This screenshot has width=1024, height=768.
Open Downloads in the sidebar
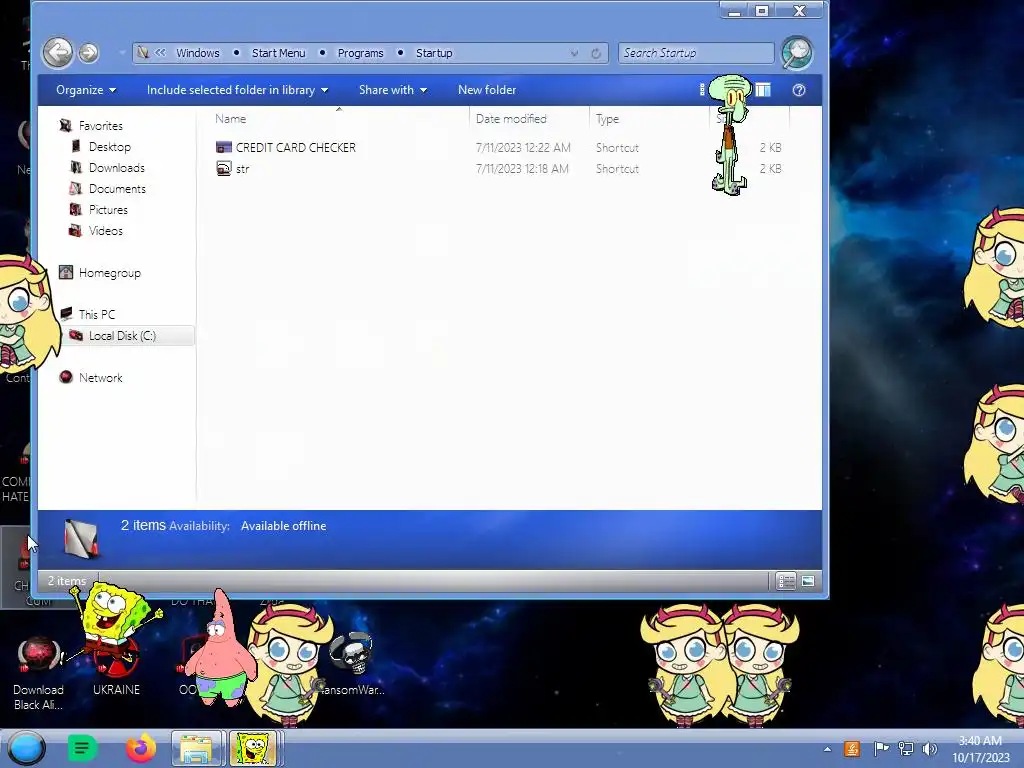[117, 168]
